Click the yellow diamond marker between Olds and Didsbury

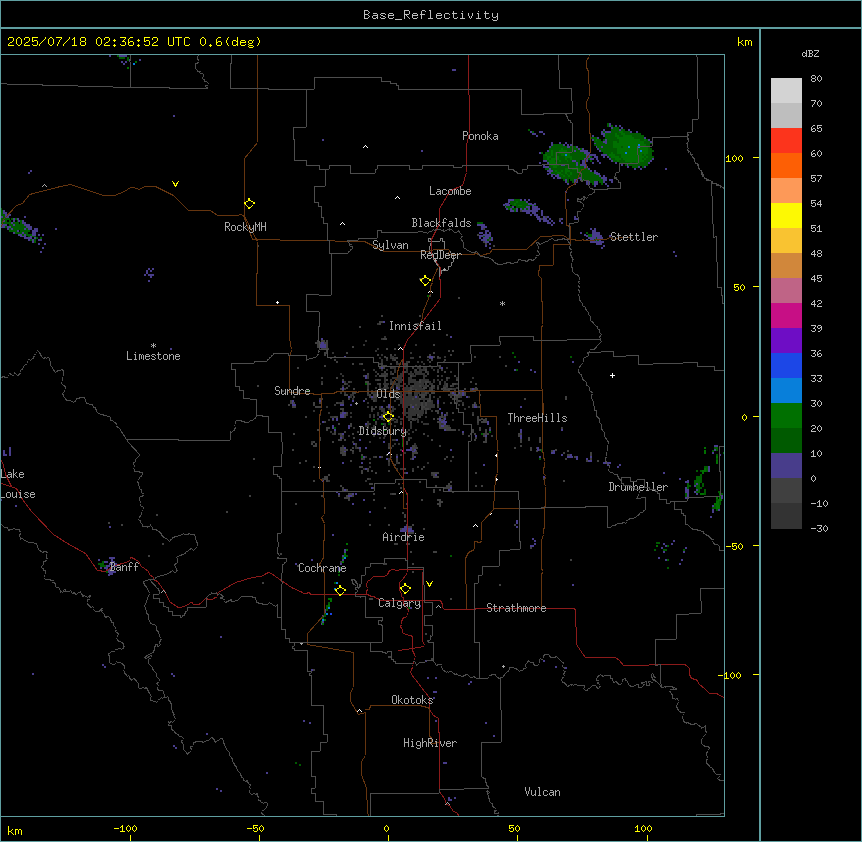point(388,417)
